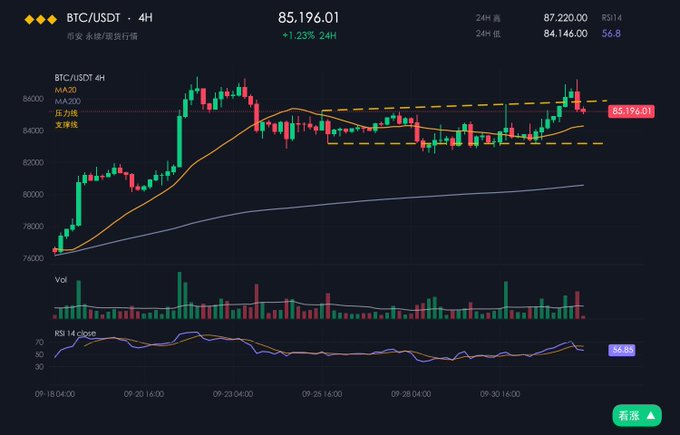The width and height of the screenshot is (680, 435).
Task: Click the RSI14 header label
Action: 611,18
